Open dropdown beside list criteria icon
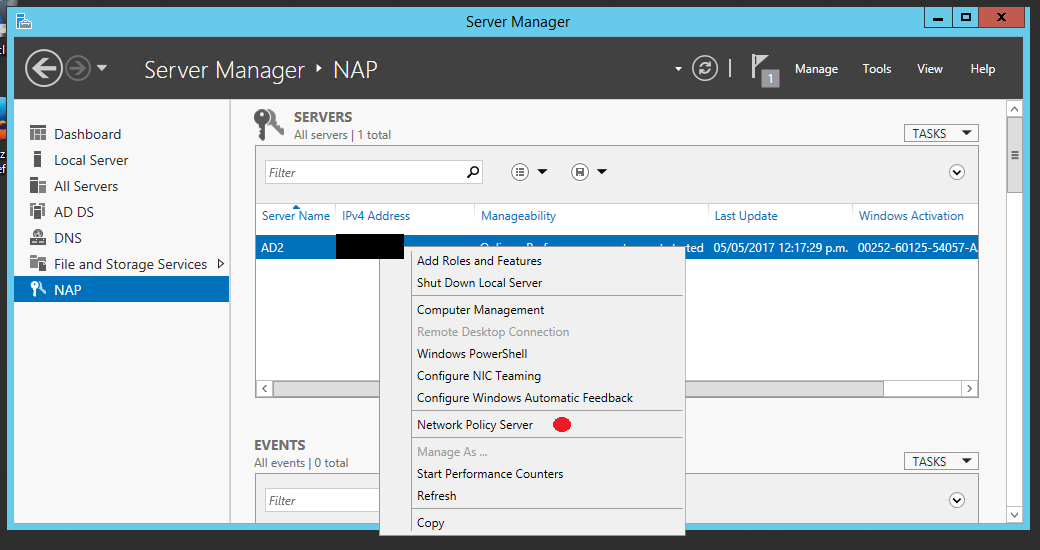The width and height of the screenshot is (1040, 550). point(542,172)
